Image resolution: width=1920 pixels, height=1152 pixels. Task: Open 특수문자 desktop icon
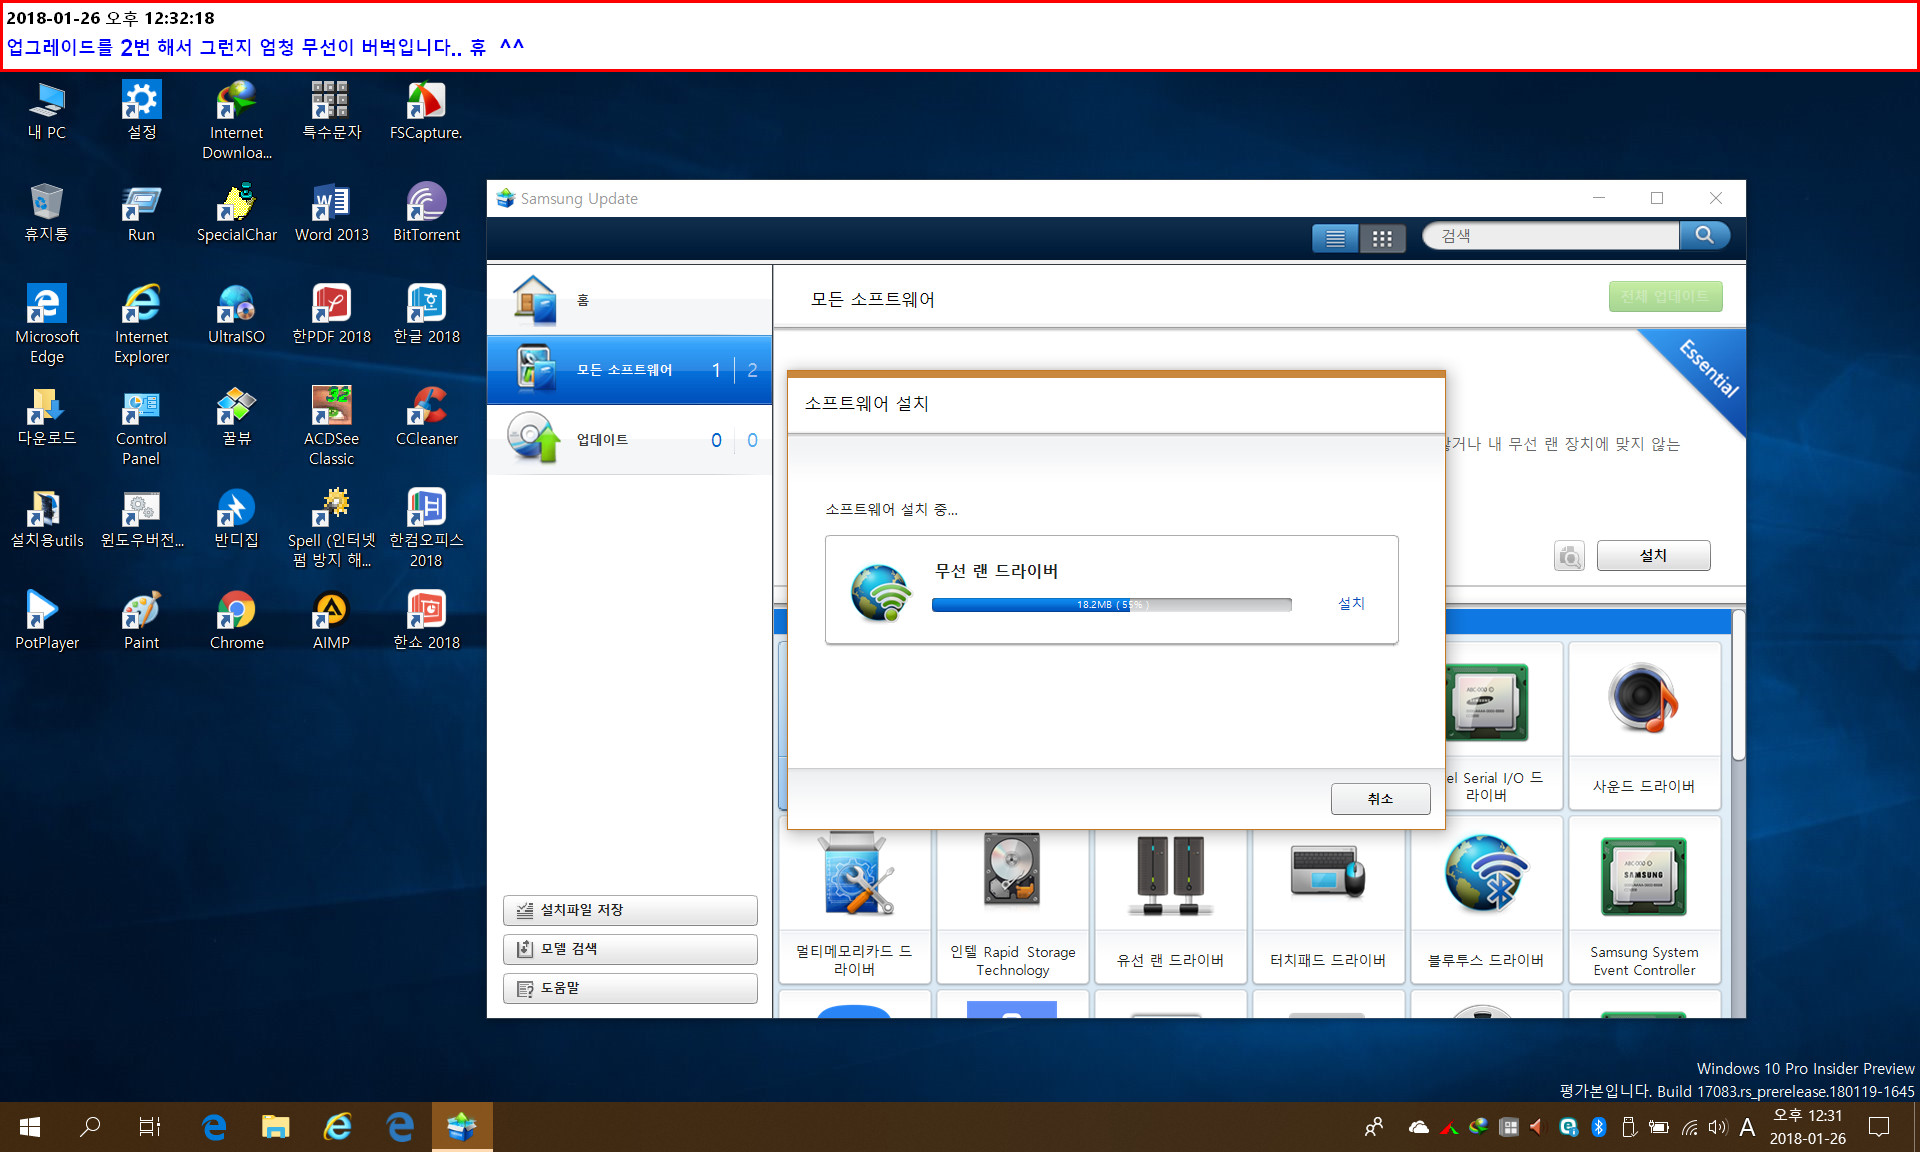click(x=331, y=111)
